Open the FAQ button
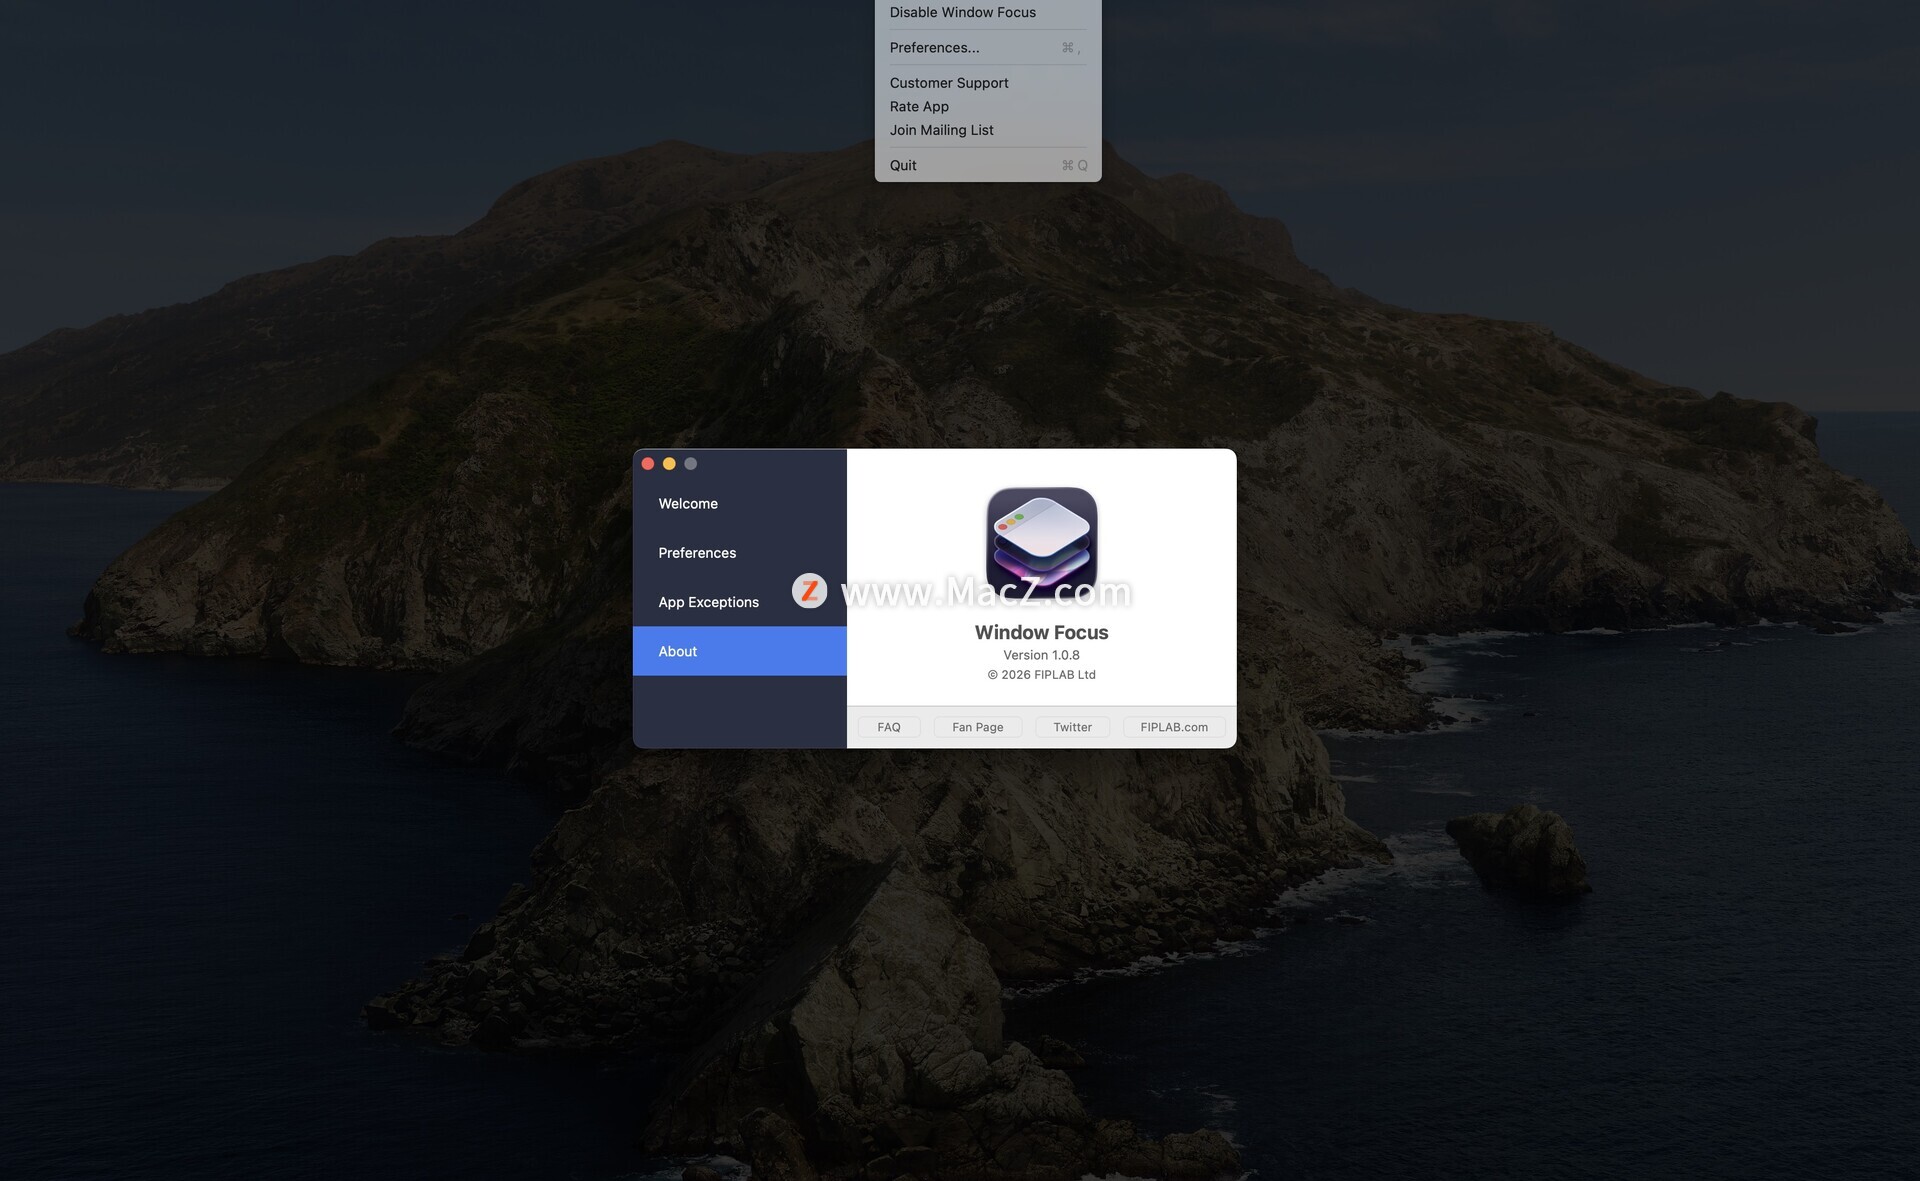The height and width of the screenshot is (1181, 1920). (889, 727)
